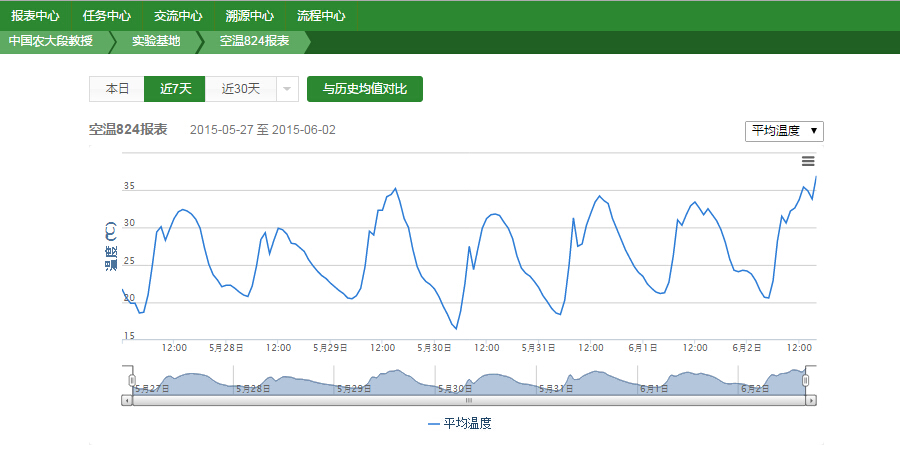The width and height of the screenshot is (900, 457).
Task: Click the navigator horizontal scrollbar thumb
Action: pos(468,400)
